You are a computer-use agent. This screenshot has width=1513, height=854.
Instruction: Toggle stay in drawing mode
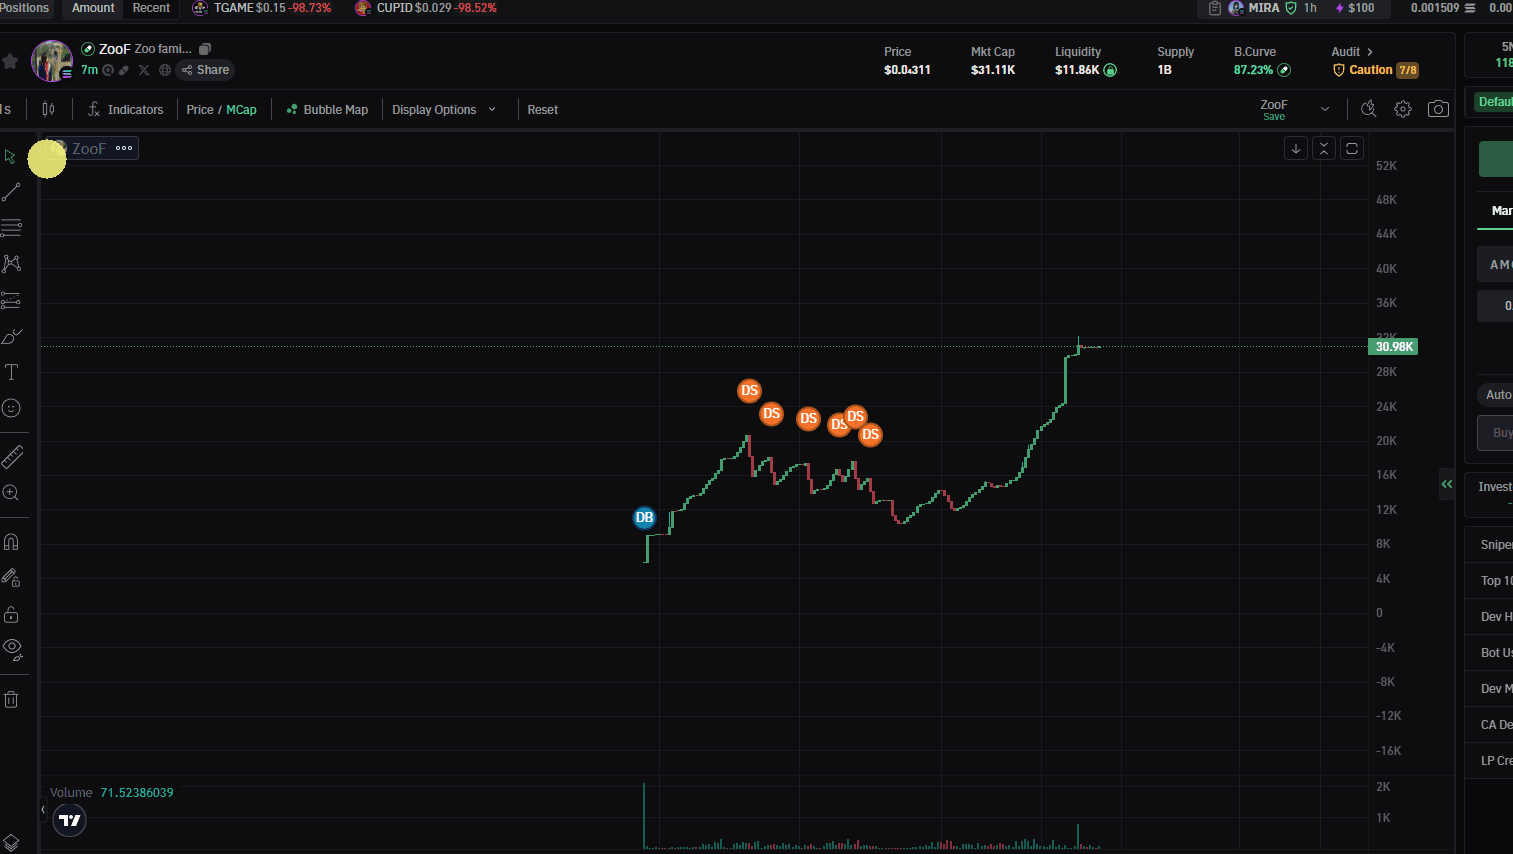point(11,578)
